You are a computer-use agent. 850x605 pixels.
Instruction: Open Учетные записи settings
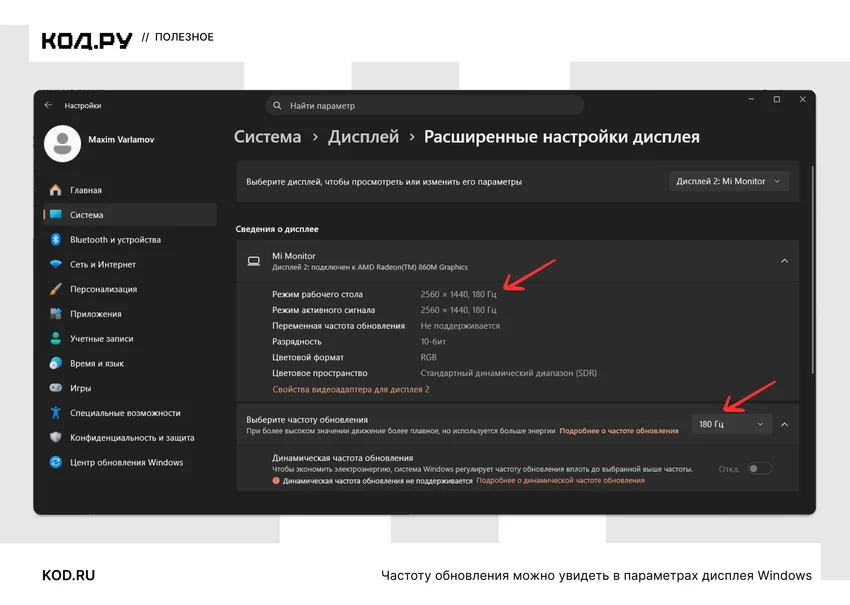(130, 338)
